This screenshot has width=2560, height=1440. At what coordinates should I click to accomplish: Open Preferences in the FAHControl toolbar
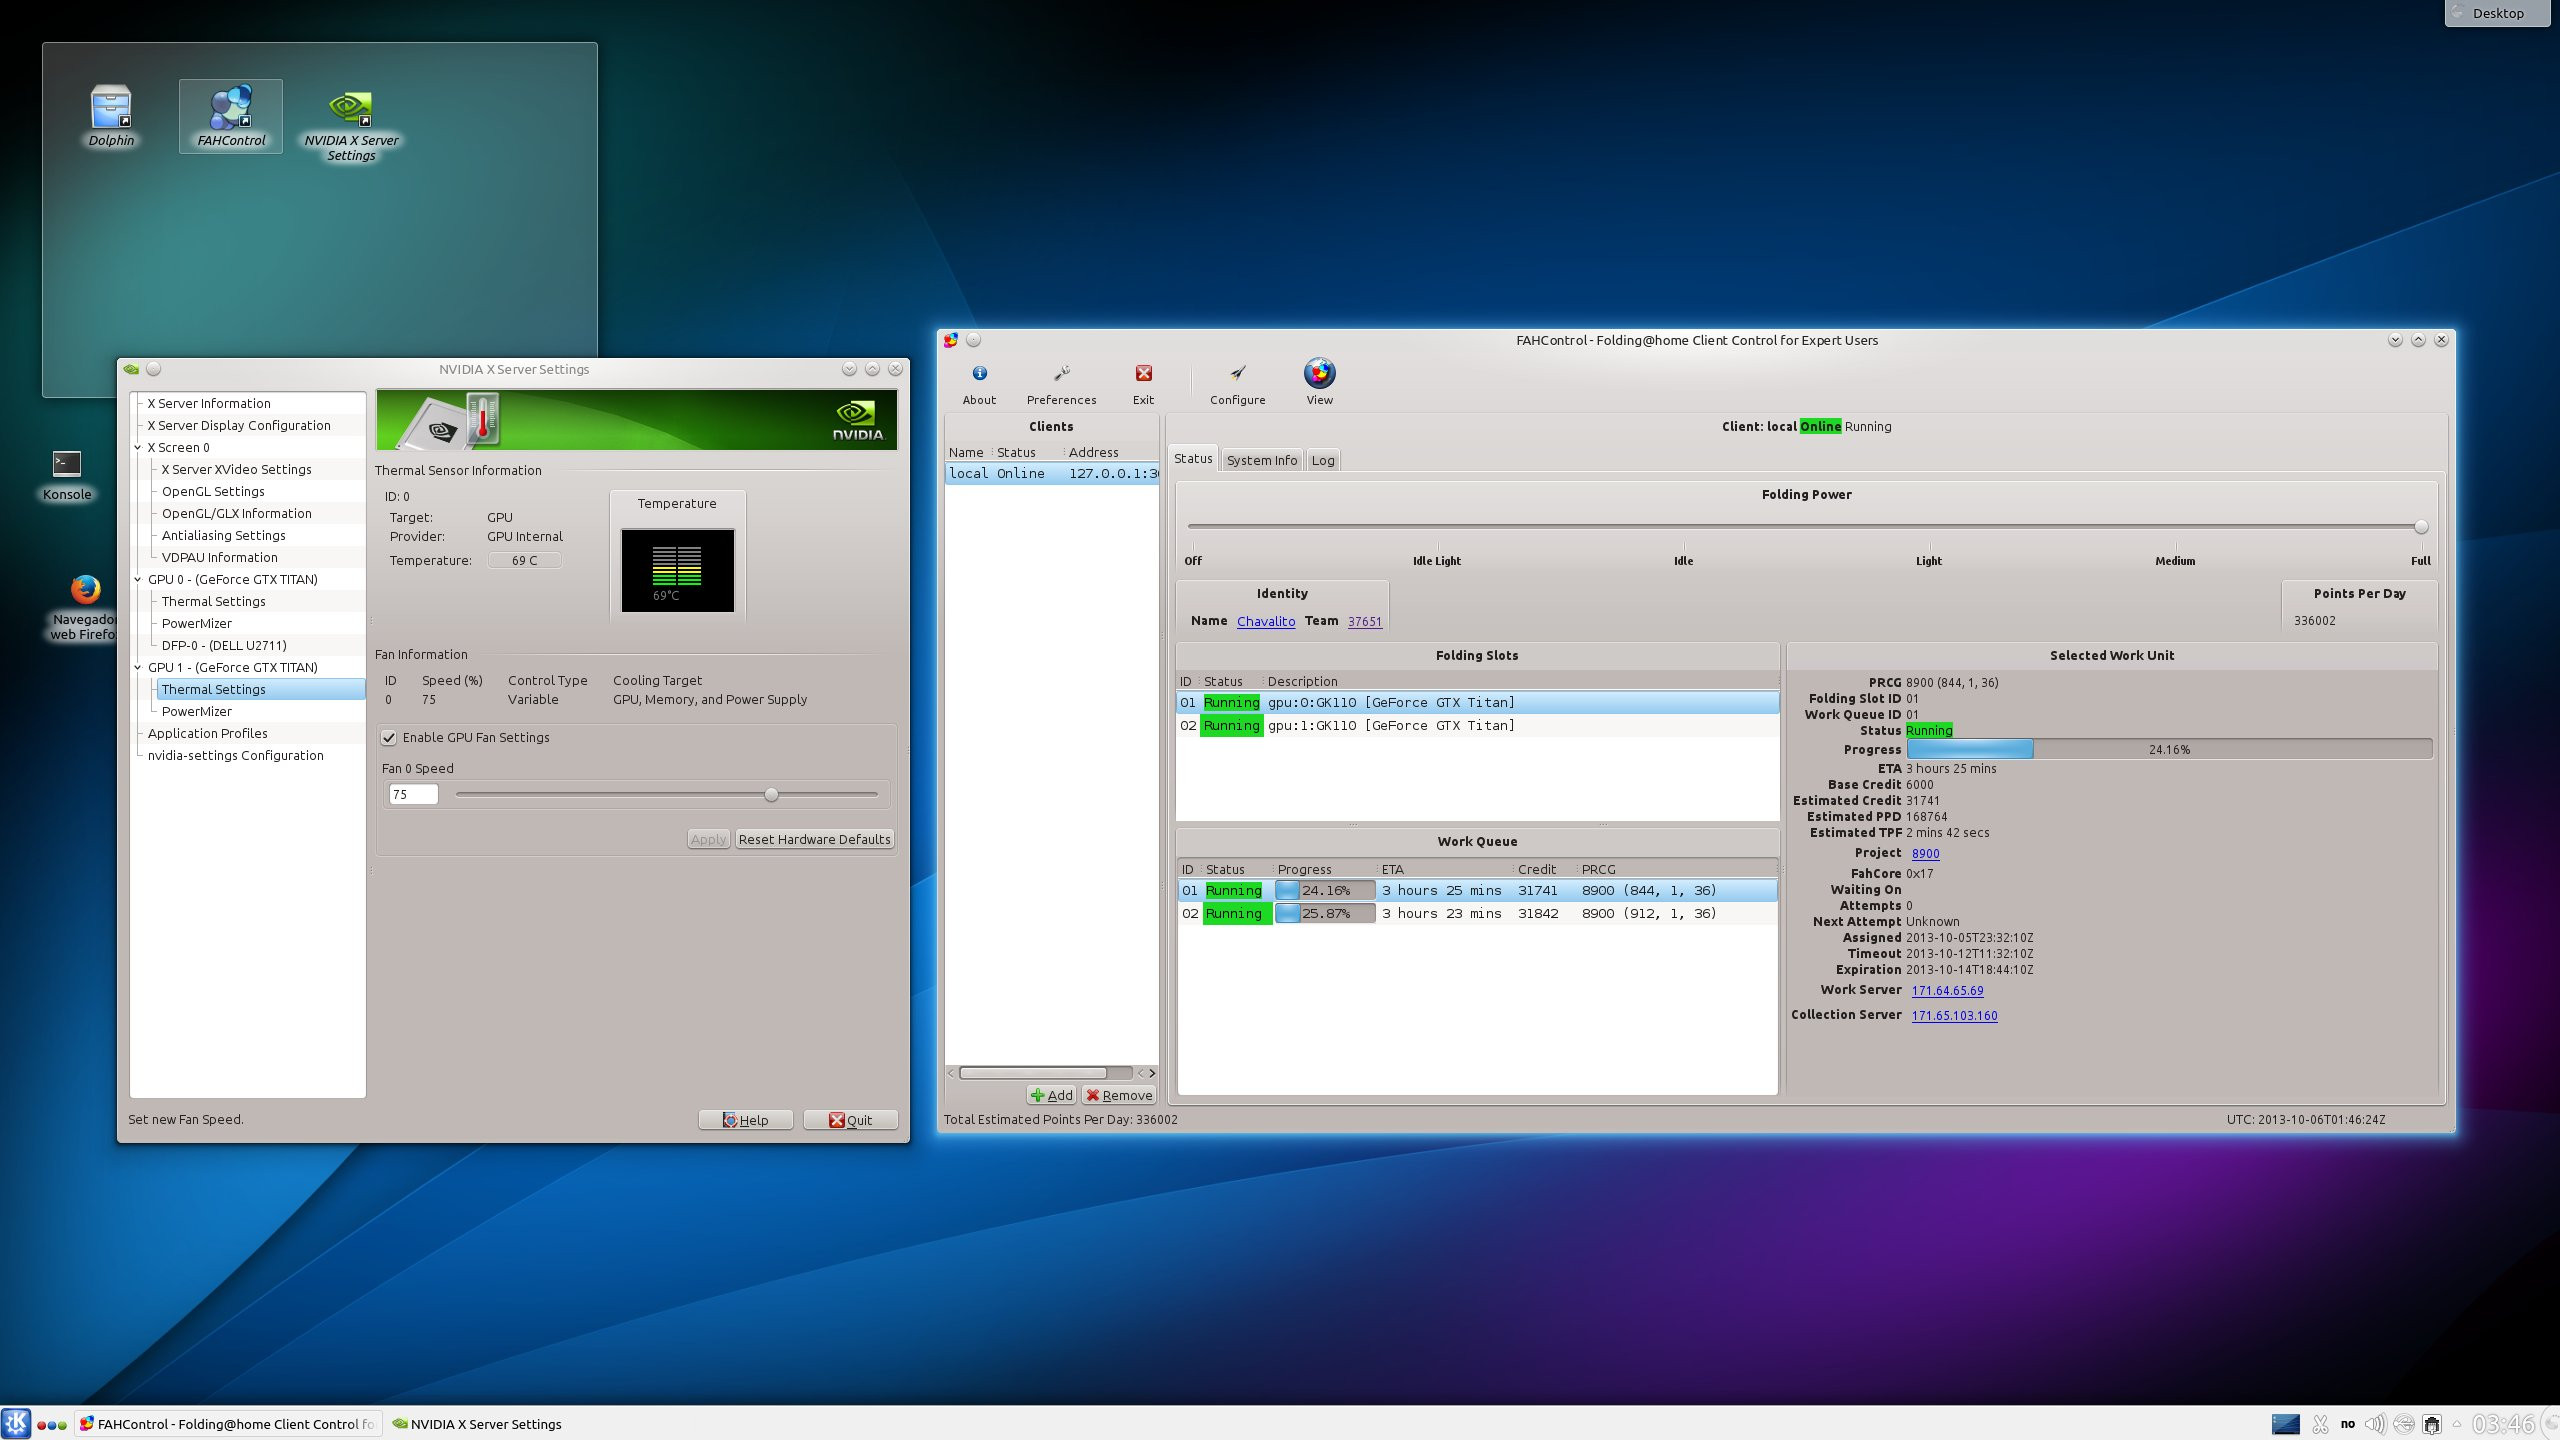pyautogui.click(x=1061, y=384)
